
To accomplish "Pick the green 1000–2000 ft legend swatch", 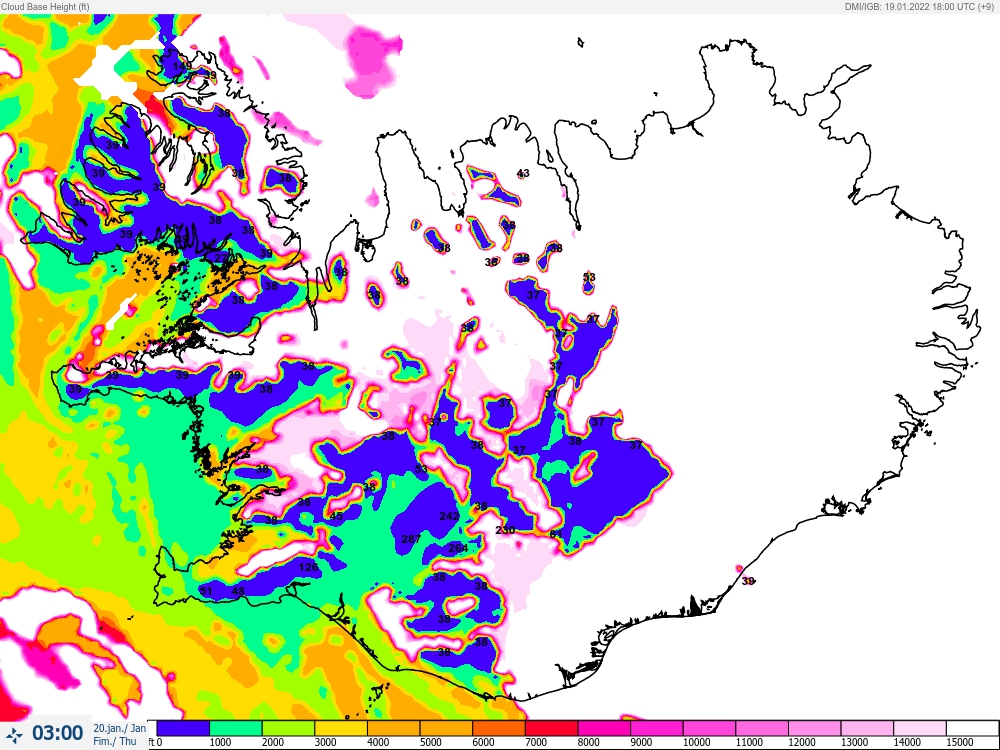I will [236, 728].
